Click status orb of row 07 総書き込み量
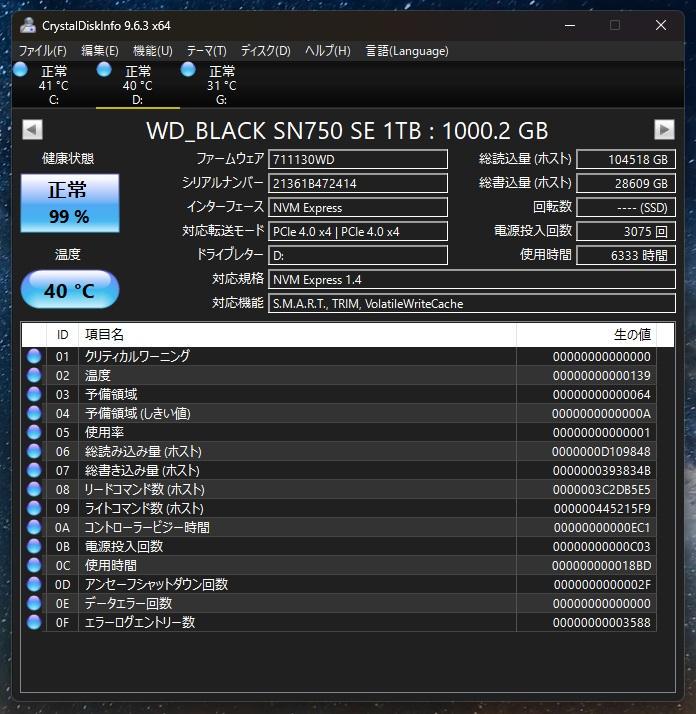 pos(34,470)
